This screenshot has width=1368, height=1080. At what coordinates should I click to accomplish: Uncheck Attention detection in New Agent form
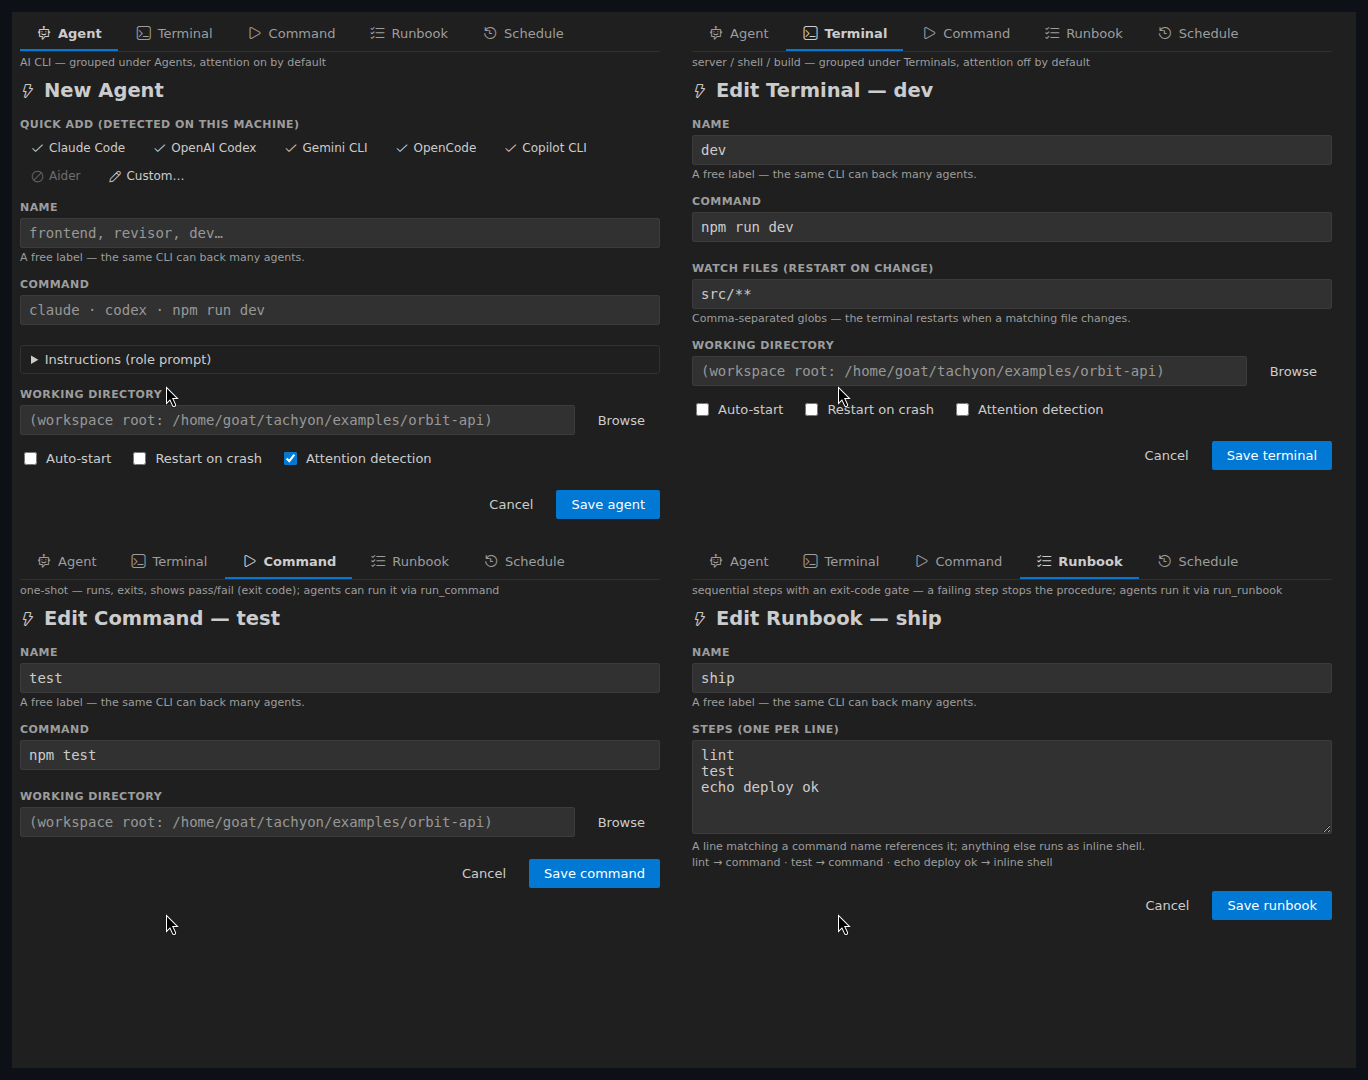[x=291, y=459]
